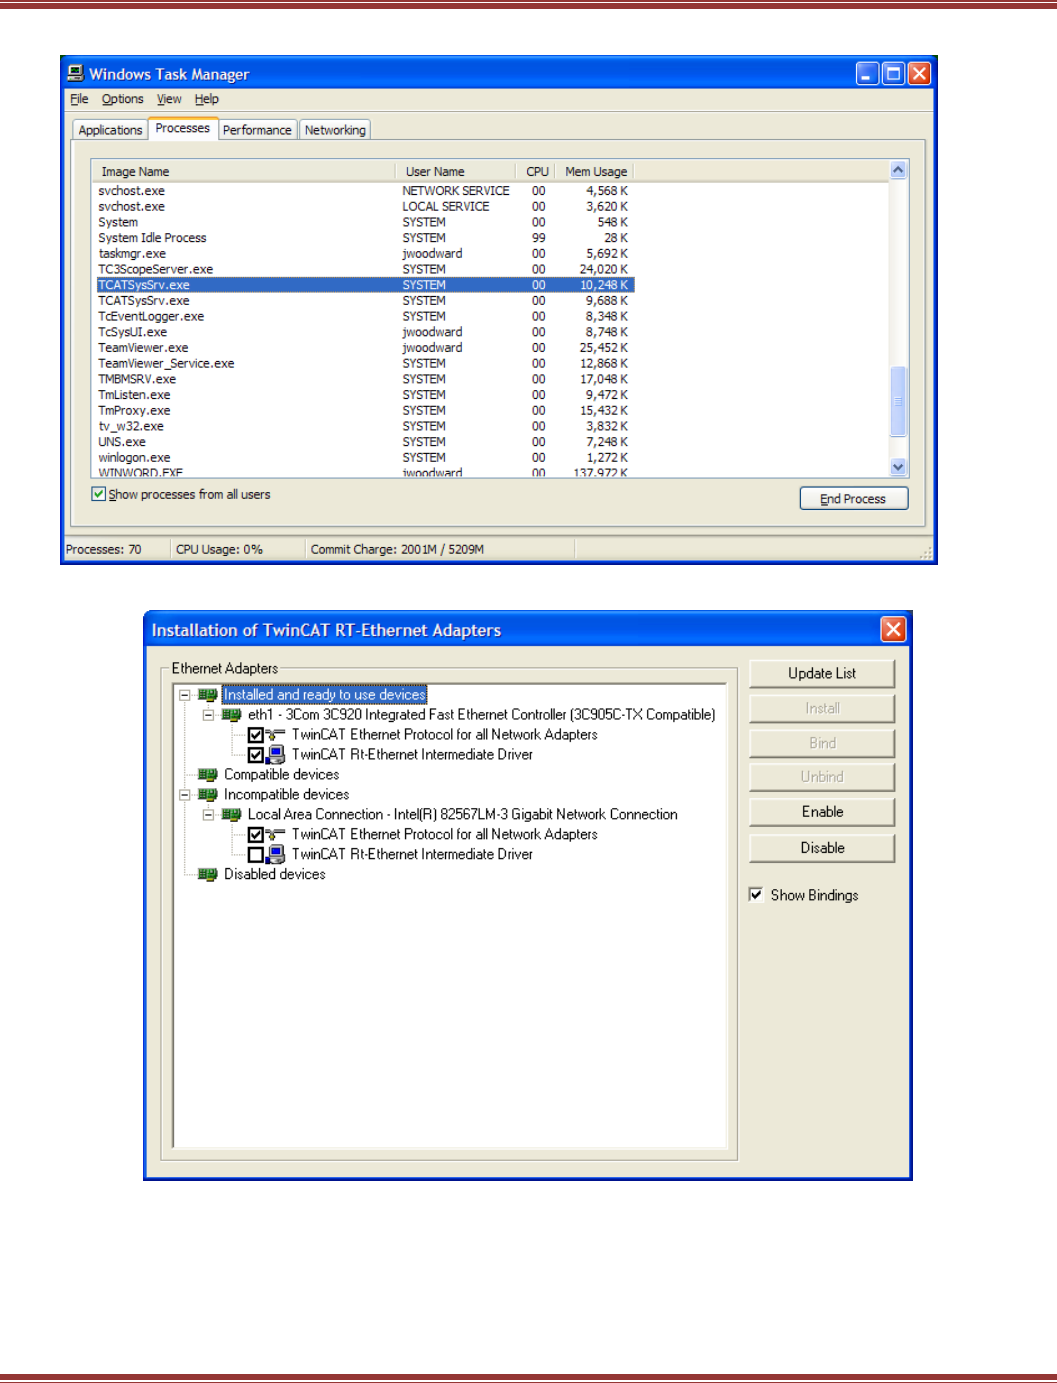
Task: Uncheck TwinCAT Ethernet Protocol under Local Area Connection
Action: click(x=256, y=835)
